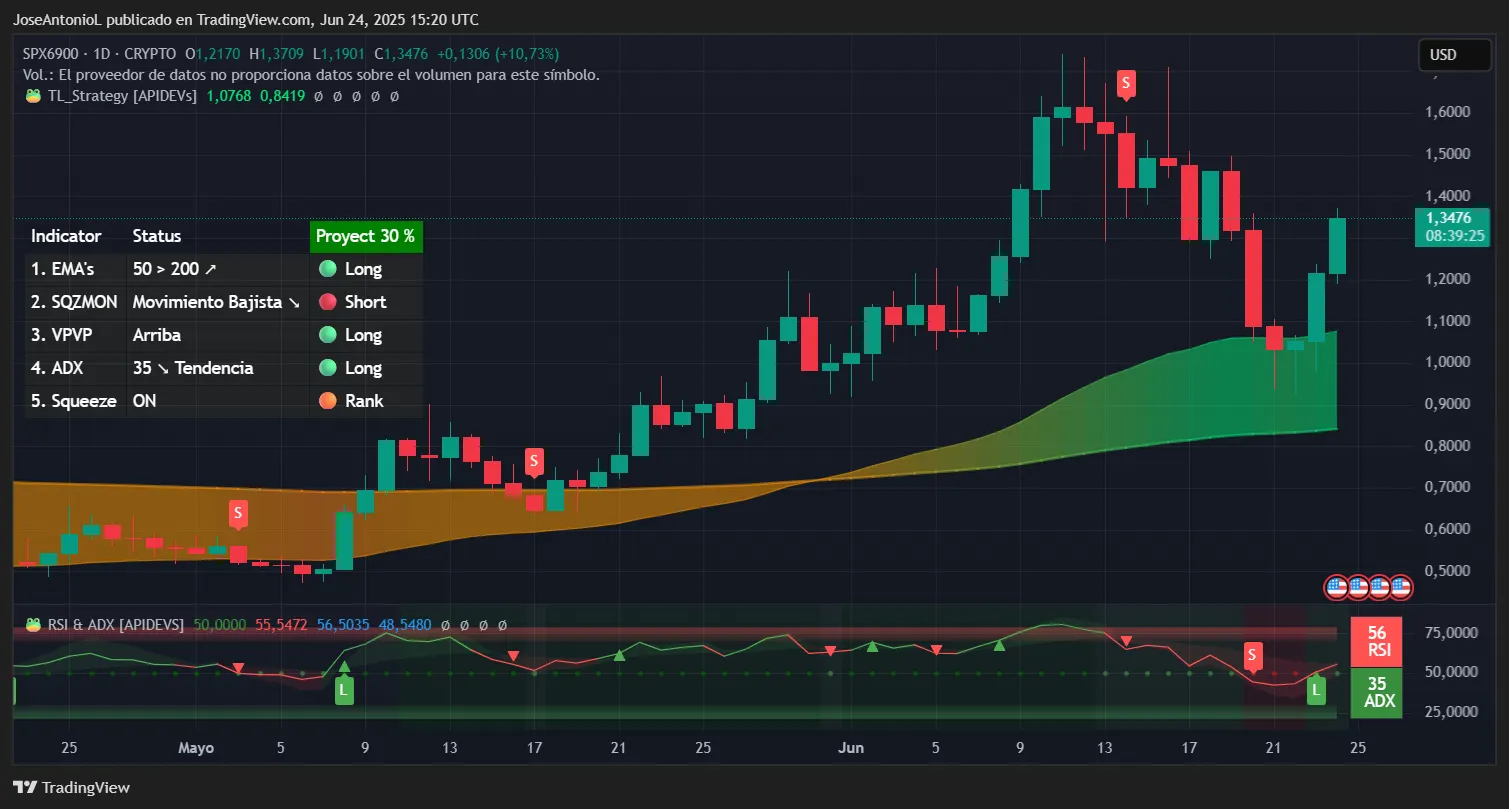Click the latest green candle for June 24
The width and height of the screenshot is (1509, 809).
[x=1337, y=246]
